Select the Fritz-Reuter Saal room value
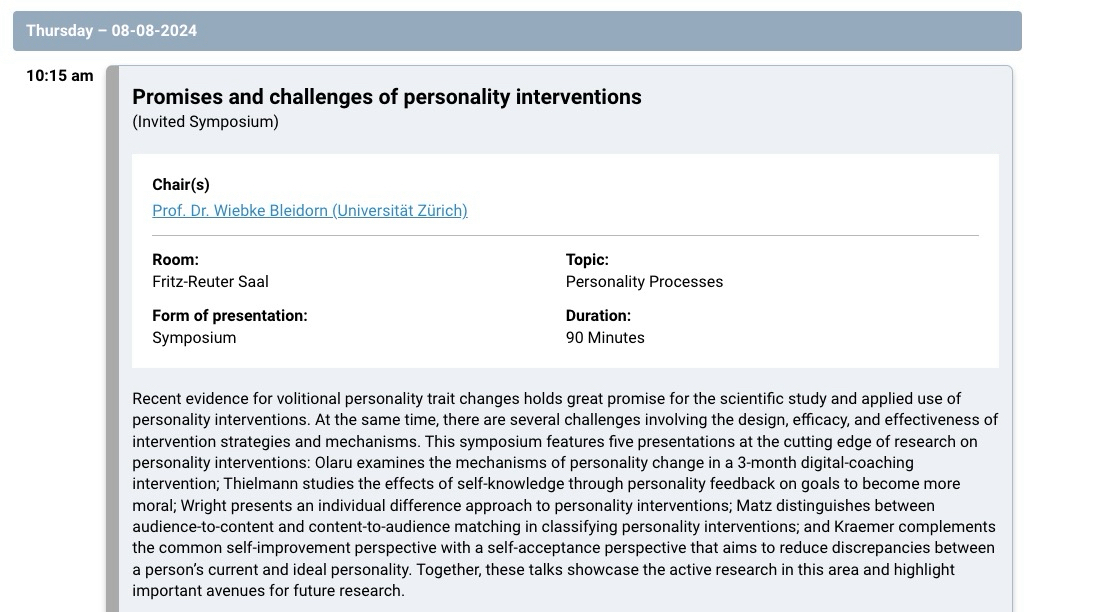The height and width of the screenshot is (612, 1116). click(210, 282)
